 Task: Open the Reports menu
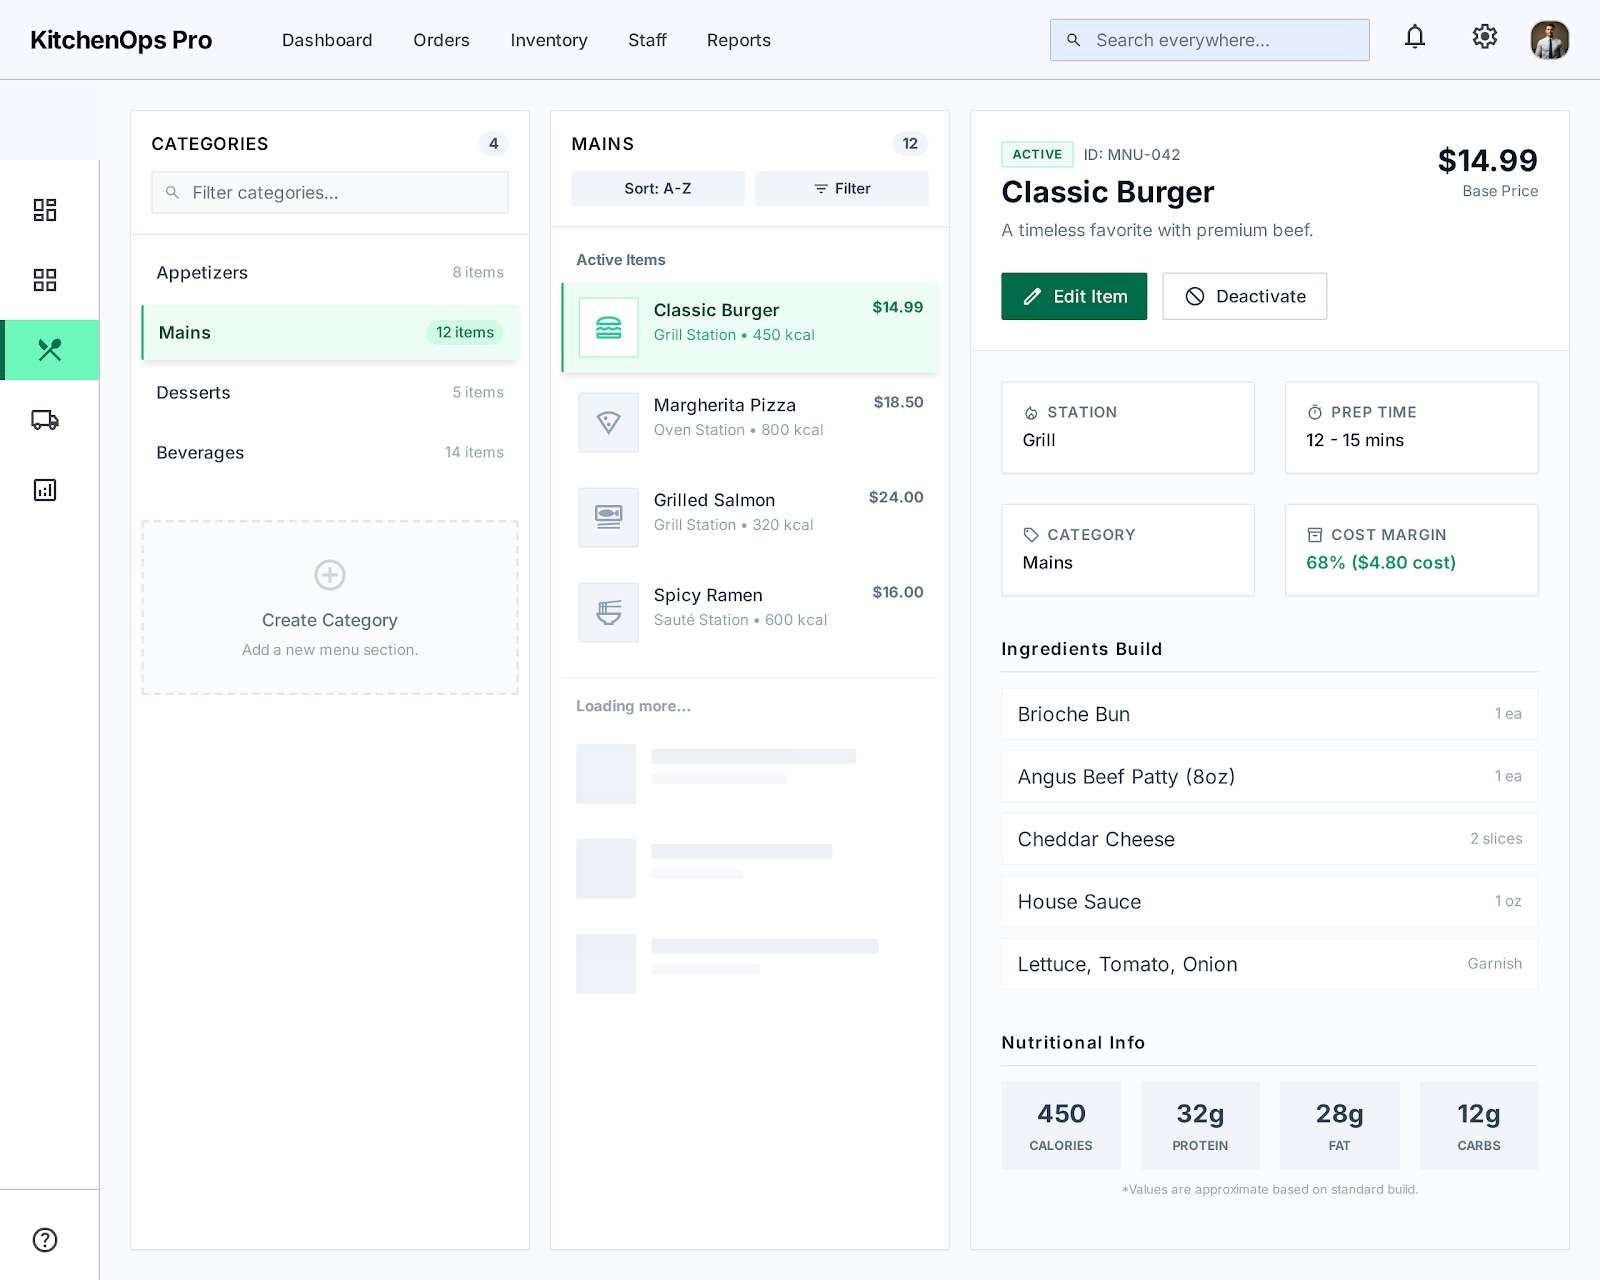[x=739, y=40]
